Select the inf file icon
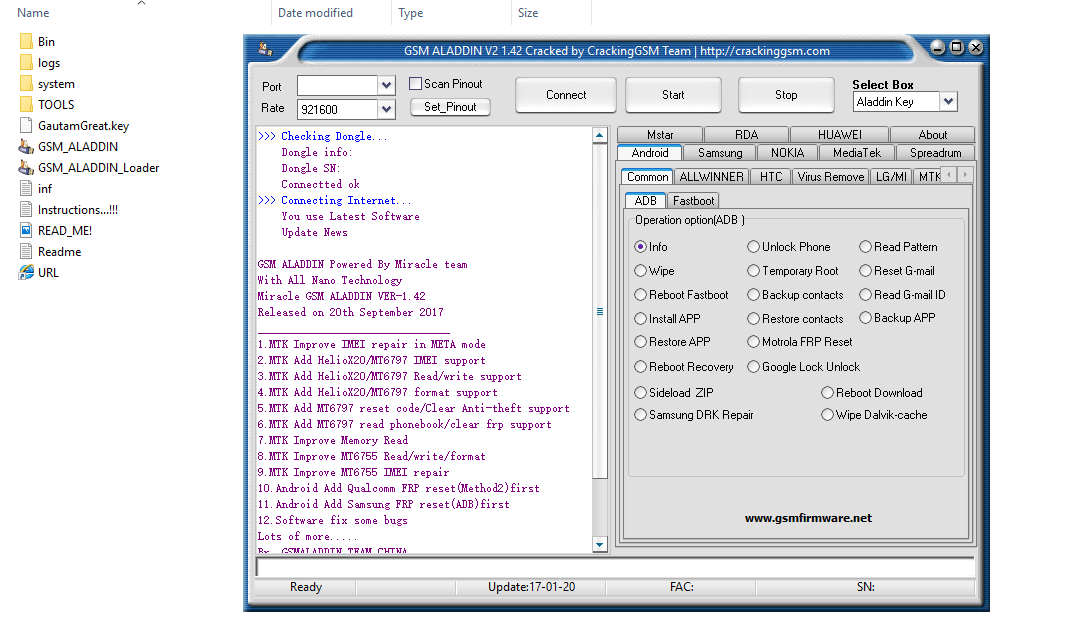 [26, 189]
